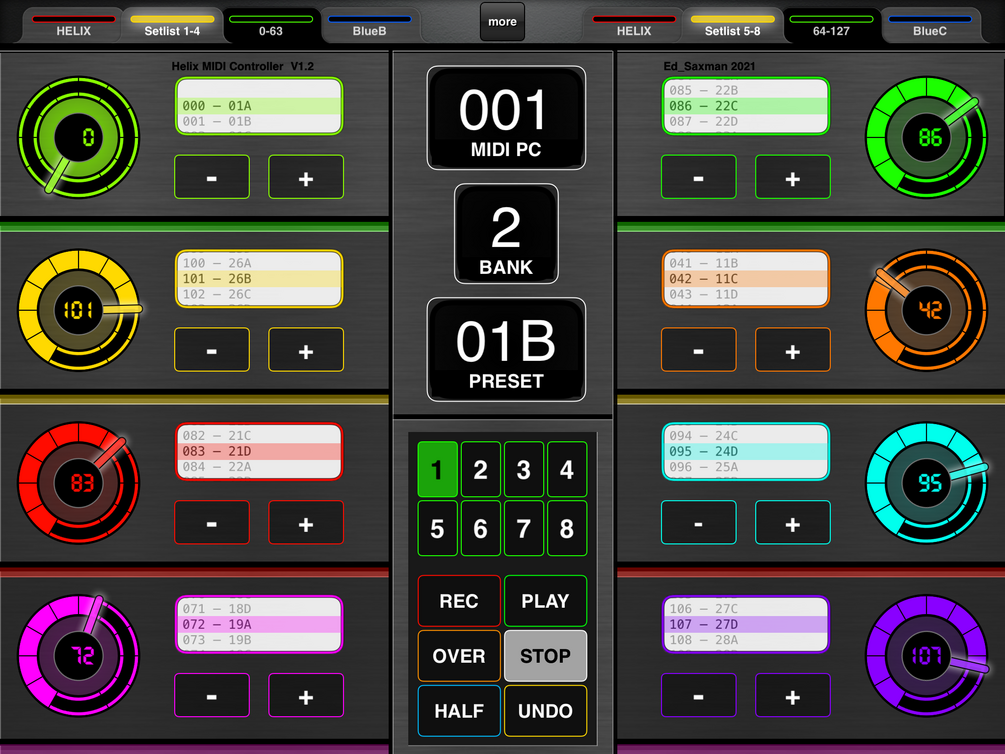The width and height of the screenshot is (1005, 754).
Task: Select bank number 4 pad
Action: click(x=567, y=469)
